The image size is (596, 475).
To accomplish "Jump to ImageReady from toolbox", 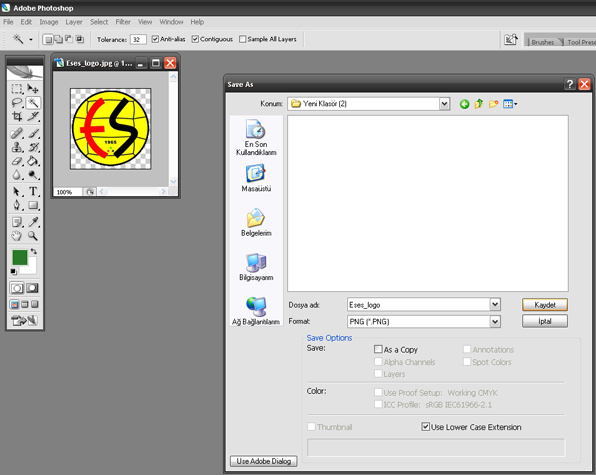I will 25,321.
